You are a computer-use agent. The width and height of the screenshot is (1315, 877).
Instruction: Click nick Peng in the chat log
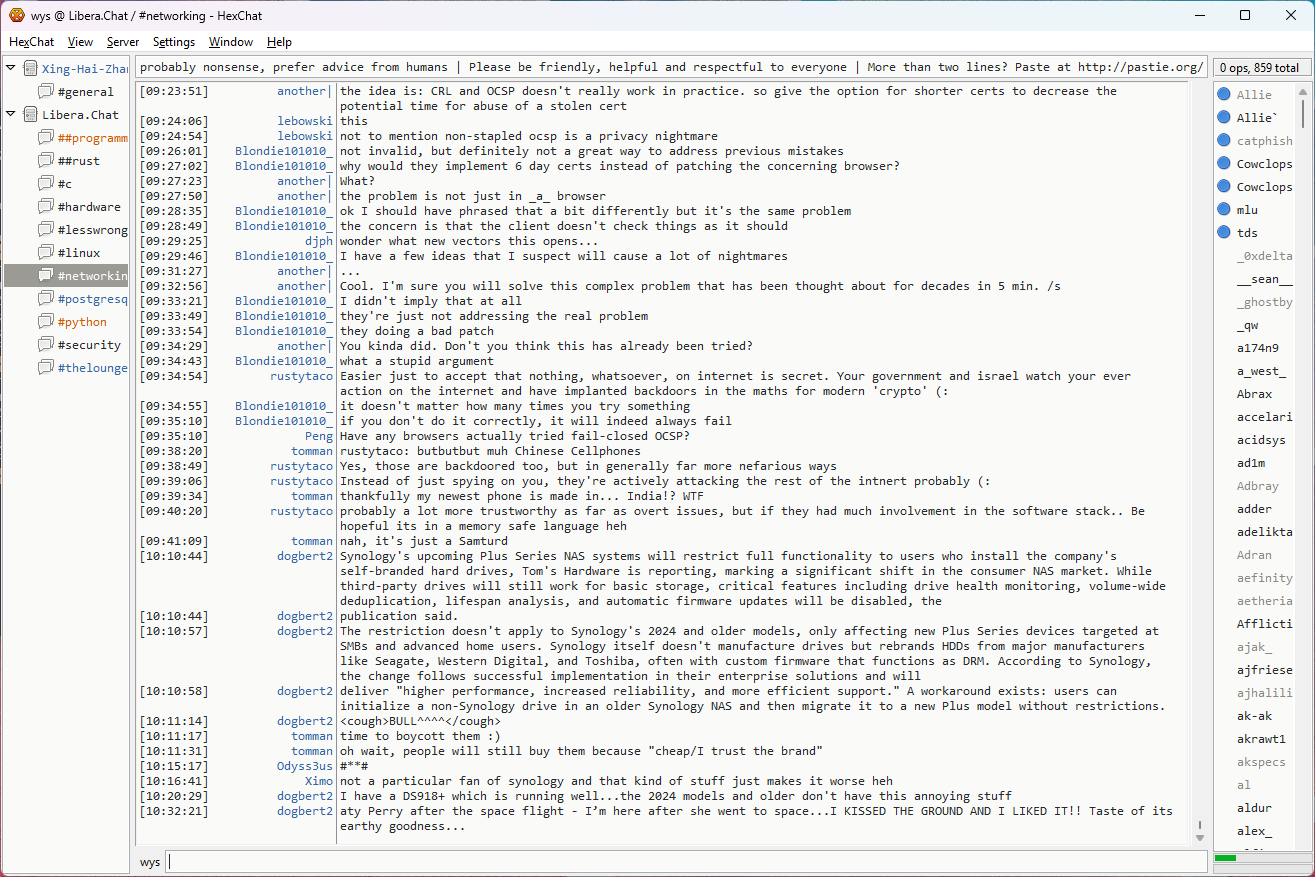tap(319, 436)
